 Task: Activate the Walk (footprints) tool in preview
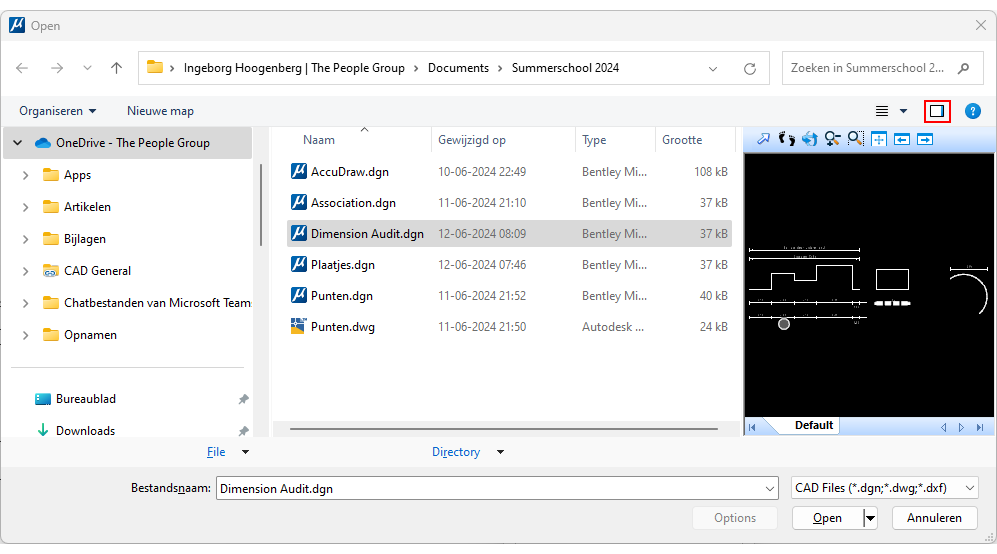pos(787,139)
